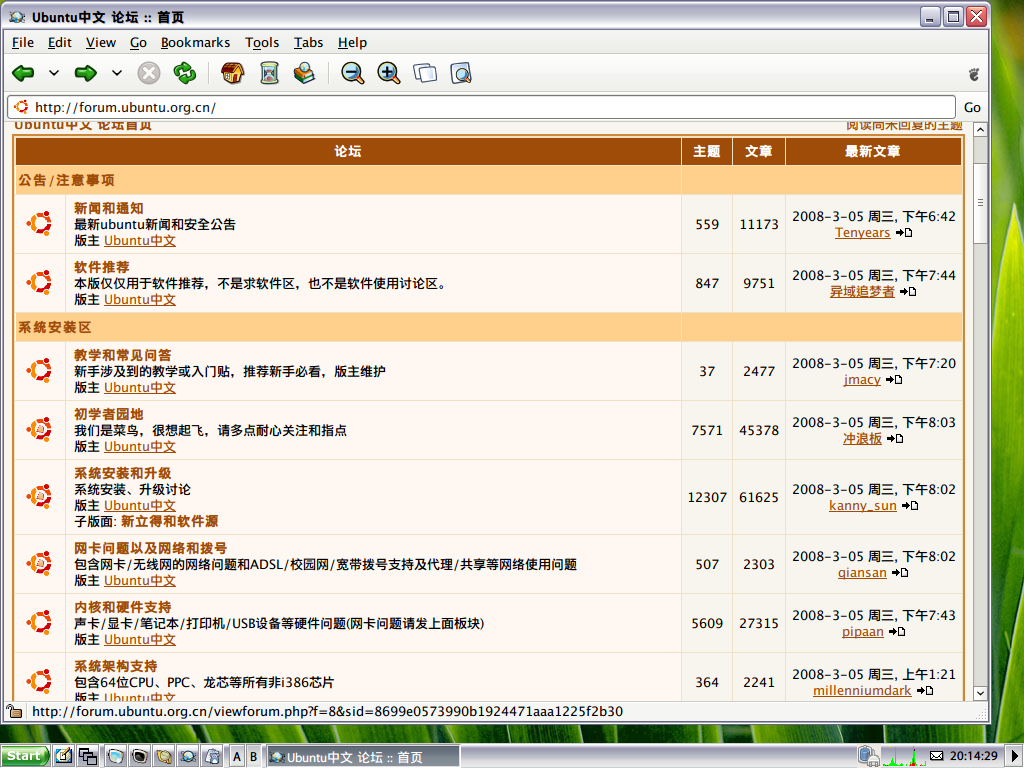Open the 软件推荐 forum link
1024x768 pixels.
[101, 267]
